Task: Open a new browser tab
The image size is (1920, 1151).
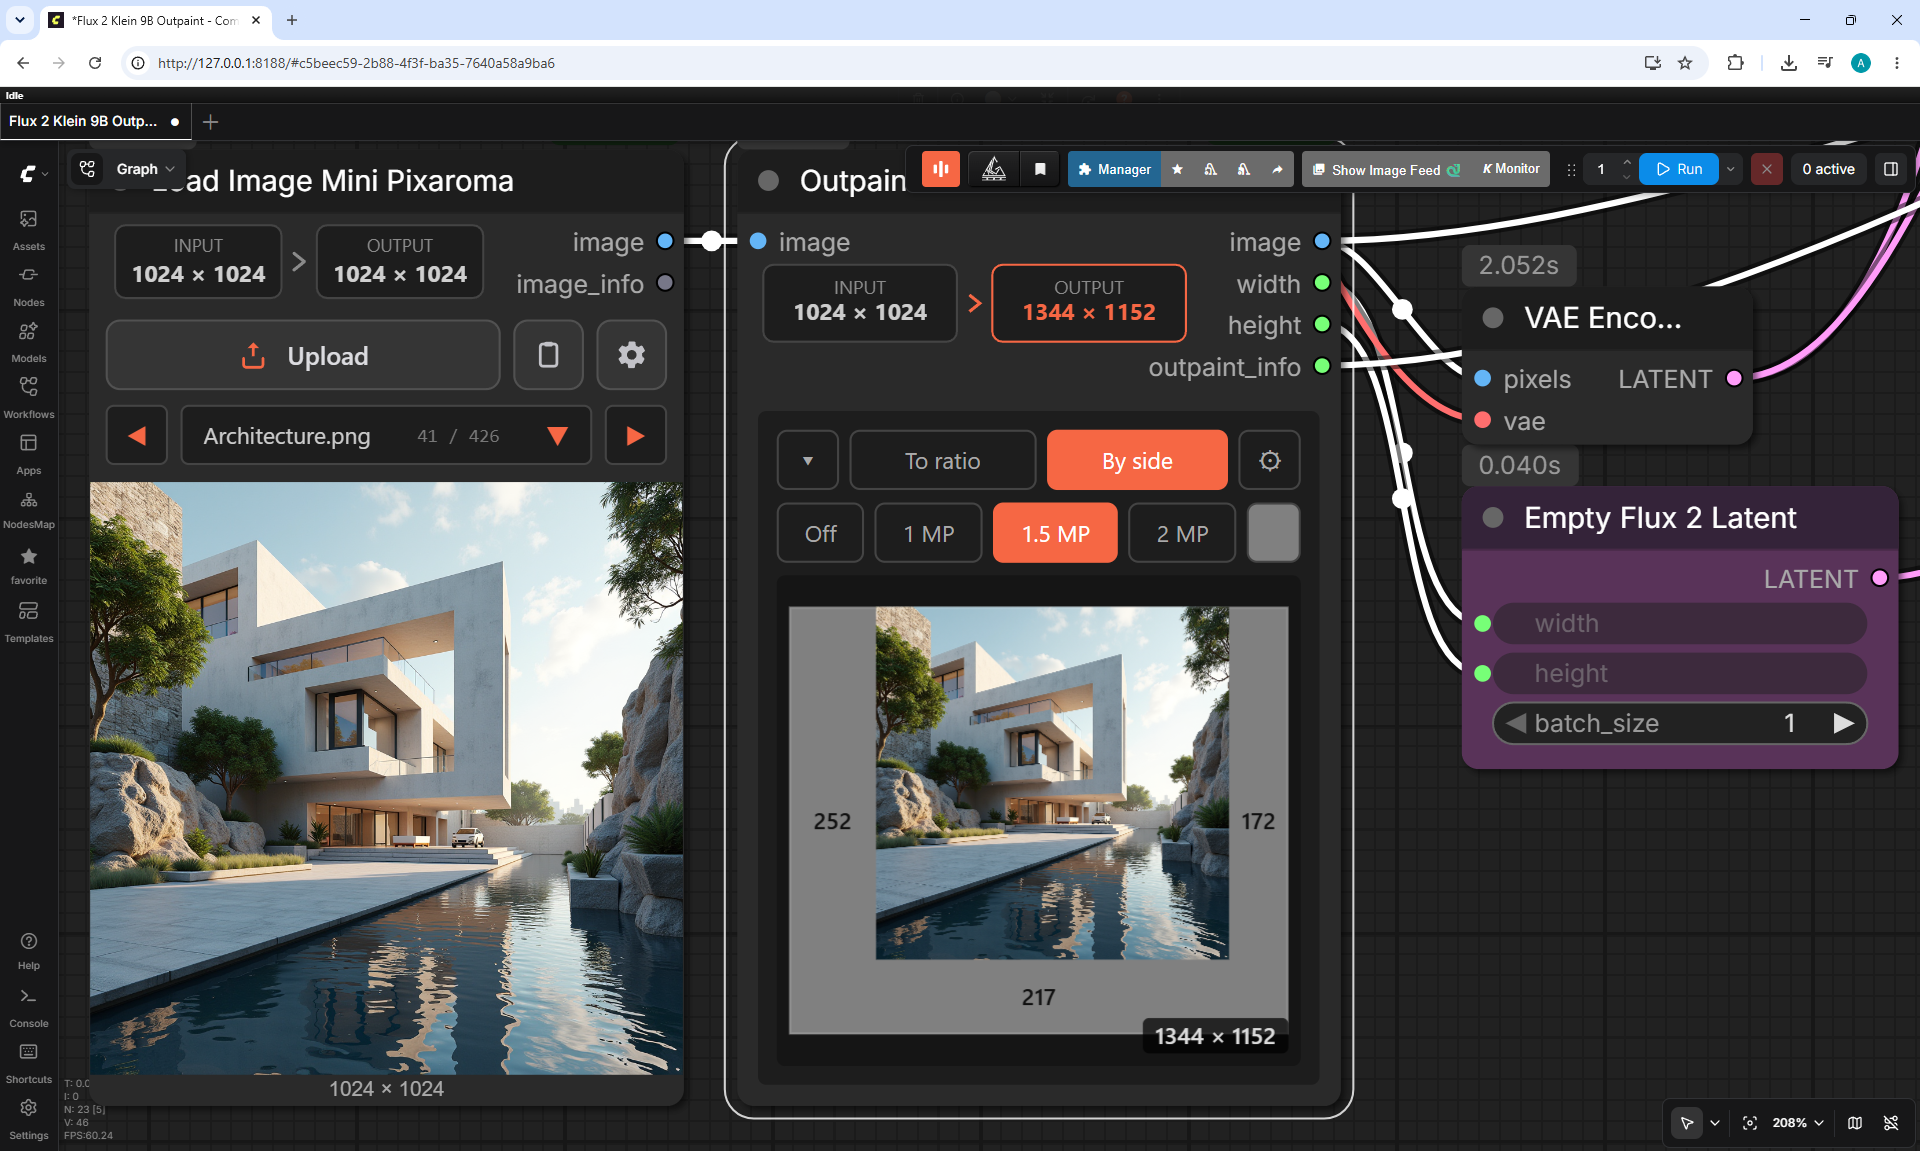Action: 292,20
